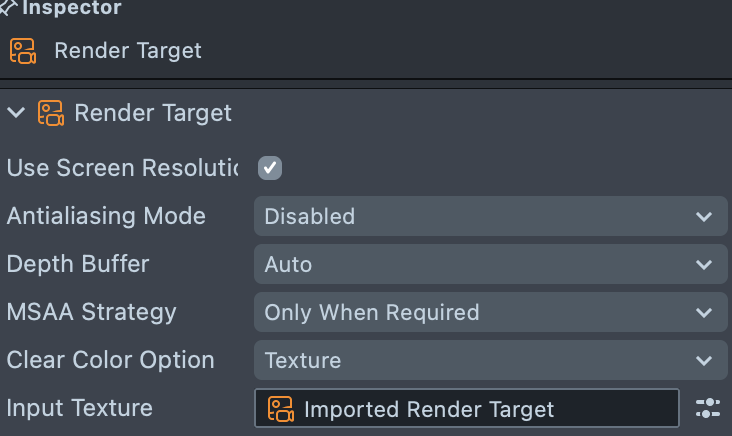This screenshot has height=436, width=732.
Task: Open the Input Texture picker options icon
Action: (x=708, y=408)
